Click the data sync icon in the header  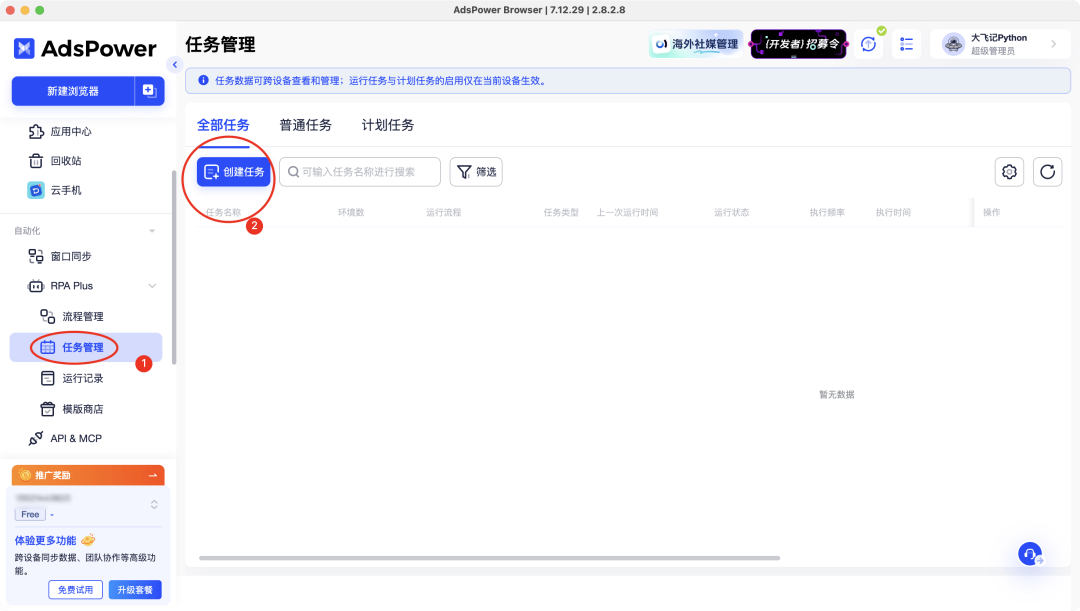[x=868, y=44]
